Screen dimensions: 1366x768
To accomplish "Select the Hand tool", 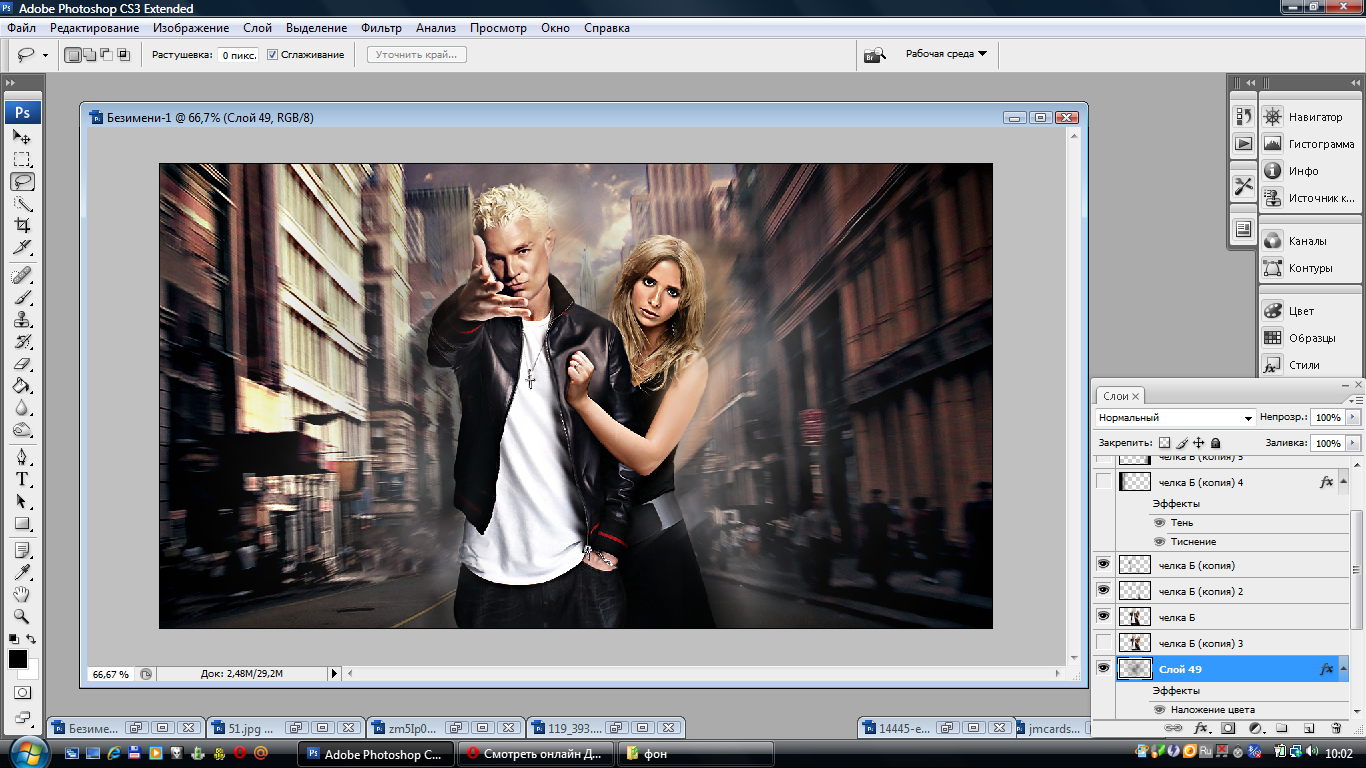I will tap(22, 595).
